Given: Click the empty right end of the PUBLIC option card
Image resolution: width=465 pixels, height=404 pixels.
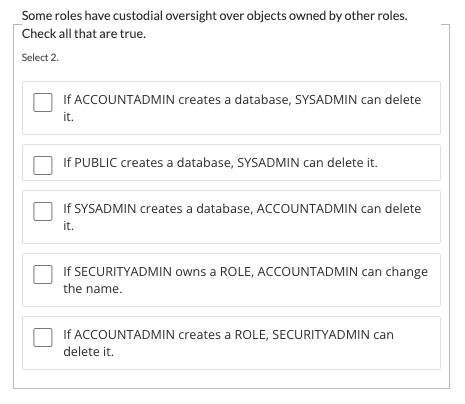Looking at the screenshot, I should click(x=409, y=163).
